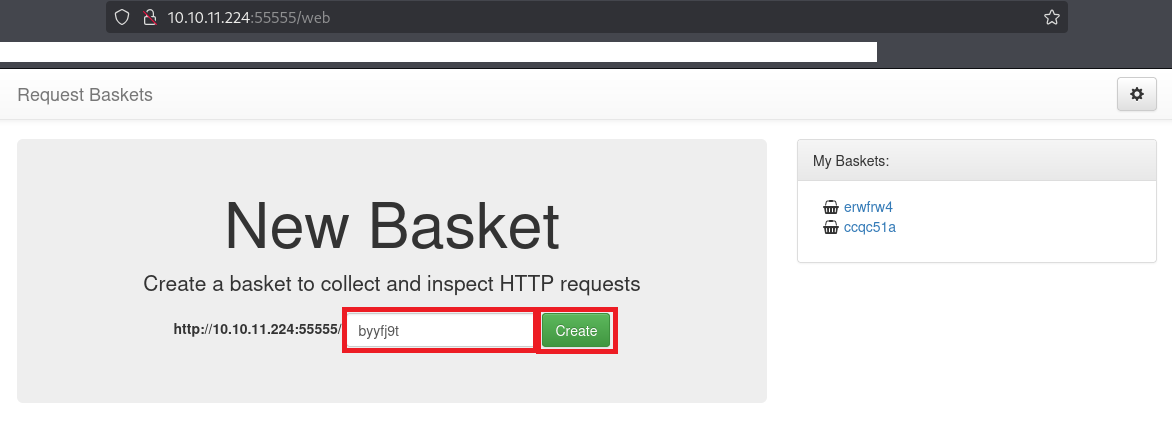Screen dimensions: 1172x437
Task: Bookmark this page with the star icon
Action: 1051,17
